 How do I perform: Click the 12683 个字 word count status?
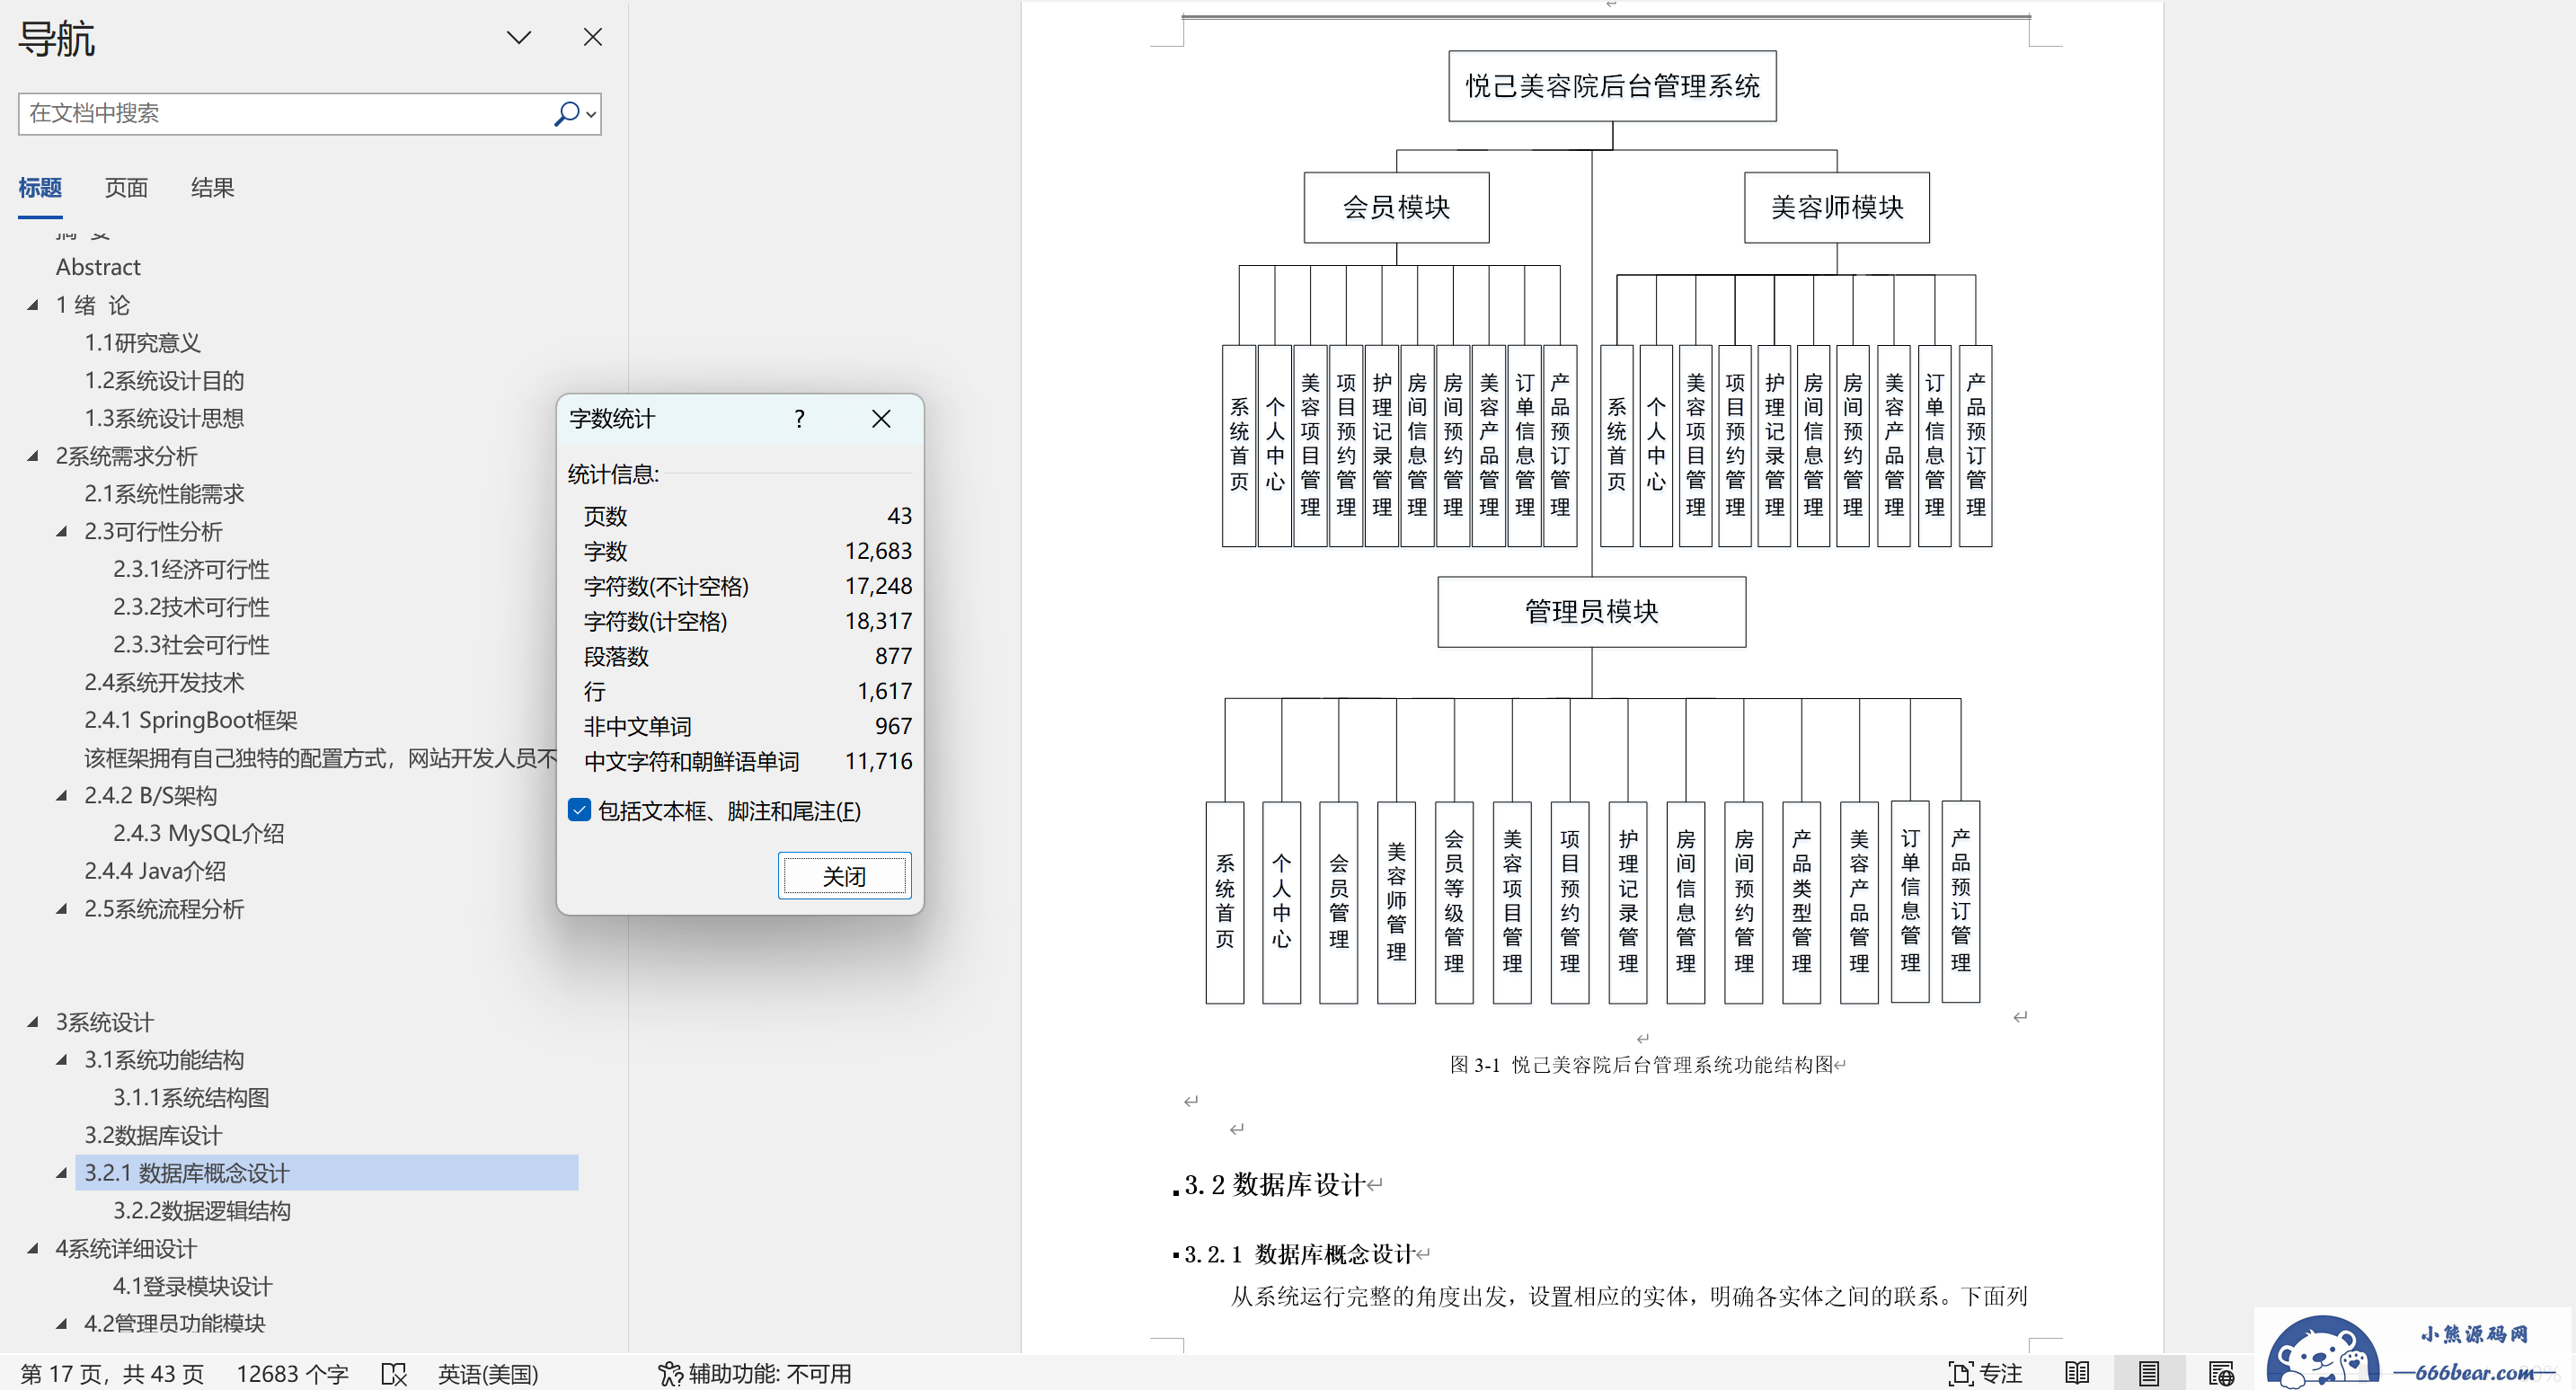coord(292,1373)
